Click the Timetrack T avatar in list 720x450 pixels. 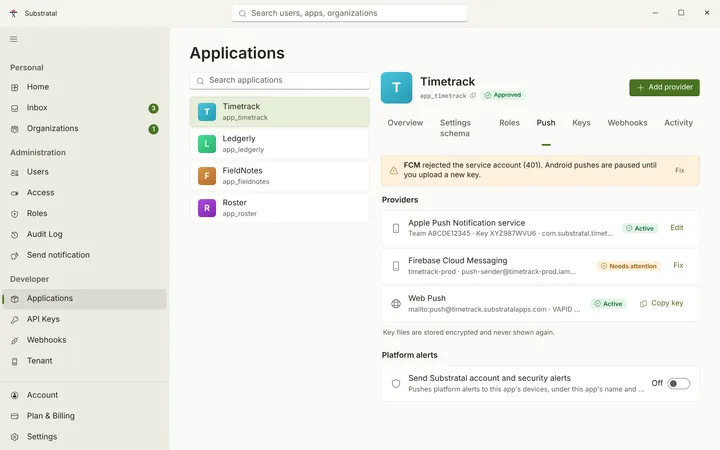207,112
